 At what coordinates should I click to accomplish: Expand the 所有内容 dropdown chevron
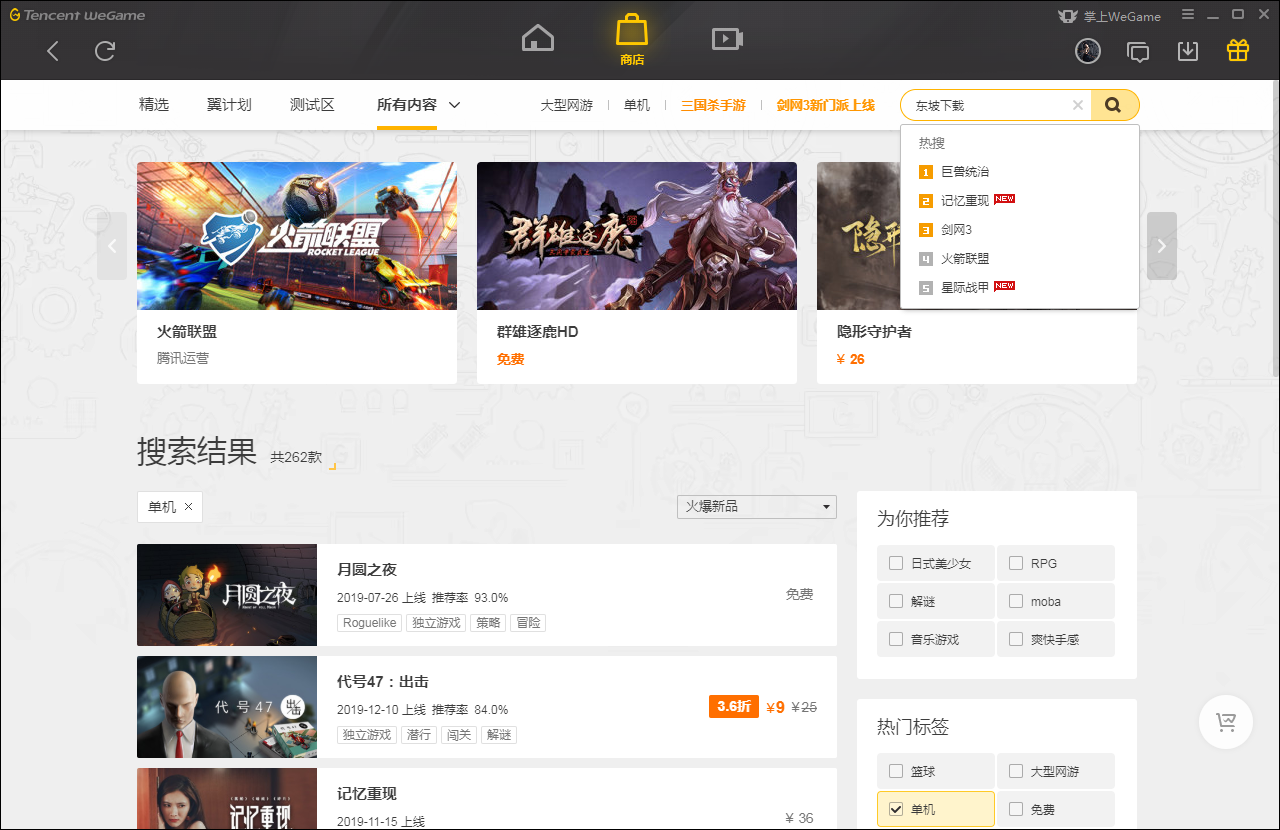tap(454, 105)
